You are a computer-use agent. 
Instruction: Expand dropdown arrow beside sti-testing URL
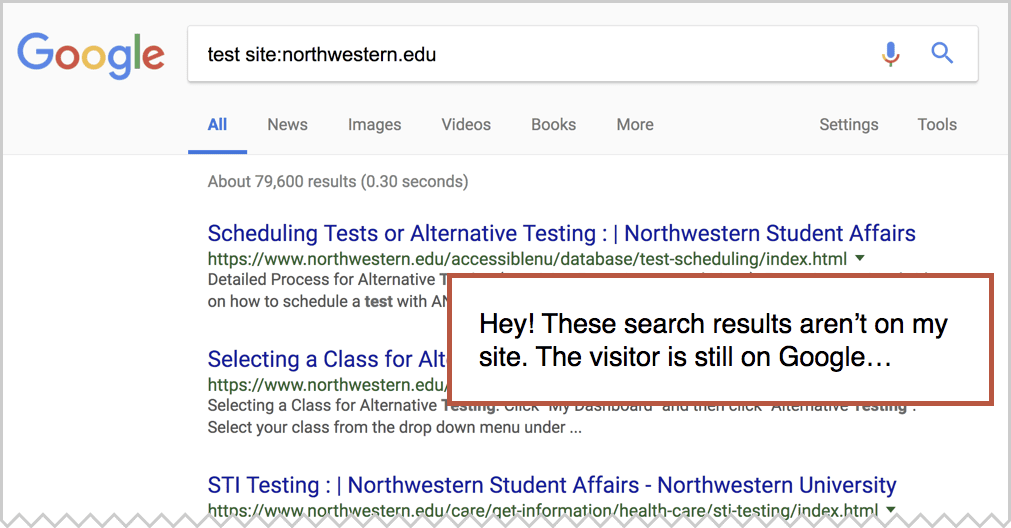click(x=890, y=510)
